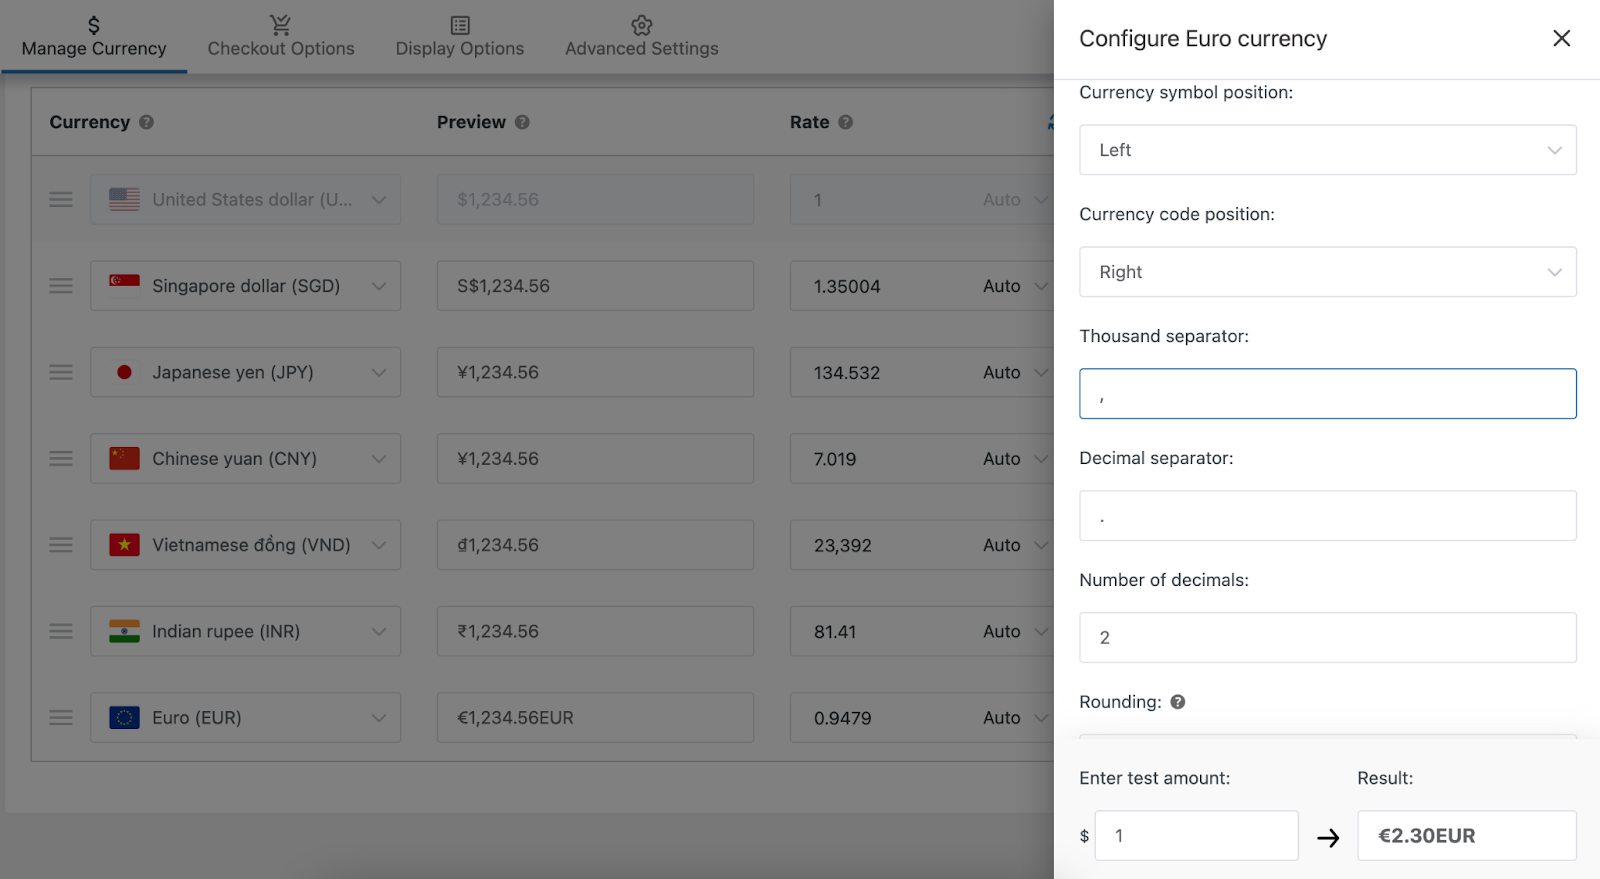Click the Enter test amount field
1600x879 pixels.
pyautogui.click(x=1196, y=836)
